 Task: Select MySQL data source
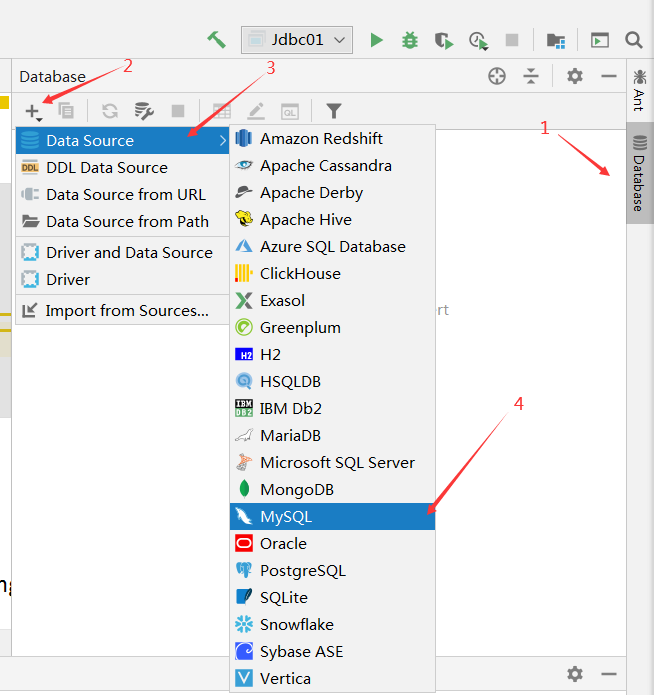(333, 517)
